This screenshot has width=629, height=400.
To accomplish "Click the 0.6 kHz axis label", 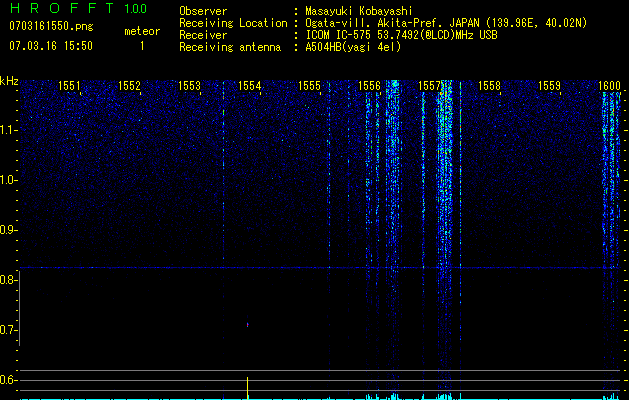I will pyautogui.click(x=8, y=380).
